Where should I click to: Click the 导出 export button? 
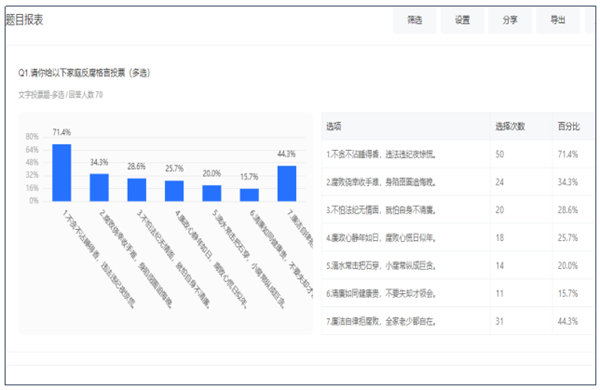pos(558,20)
